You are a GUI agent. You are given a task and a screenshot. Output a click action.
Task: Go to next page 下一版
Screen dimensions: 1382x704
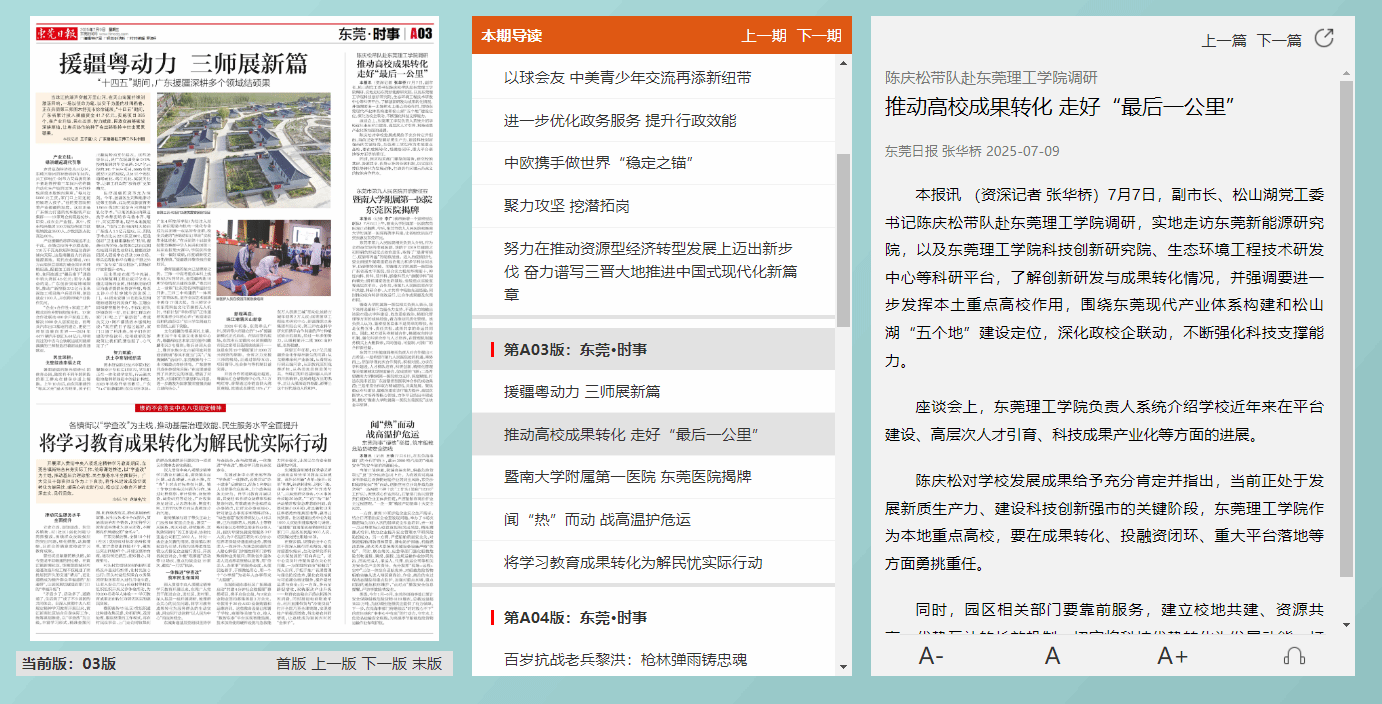[x=385, y=663]
